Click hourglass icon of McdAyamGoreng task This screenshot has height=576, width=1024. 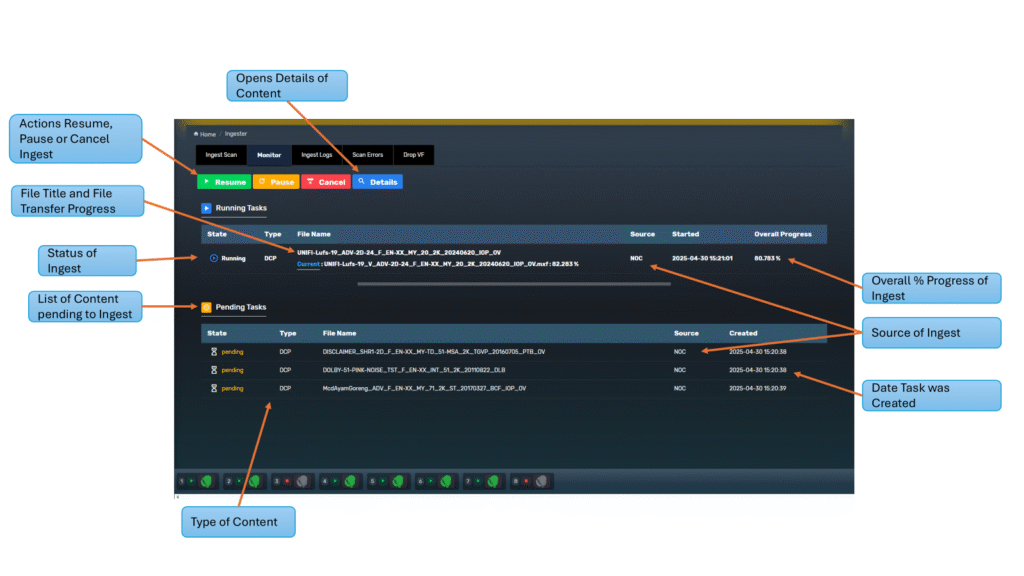click(x=214, y=388)
